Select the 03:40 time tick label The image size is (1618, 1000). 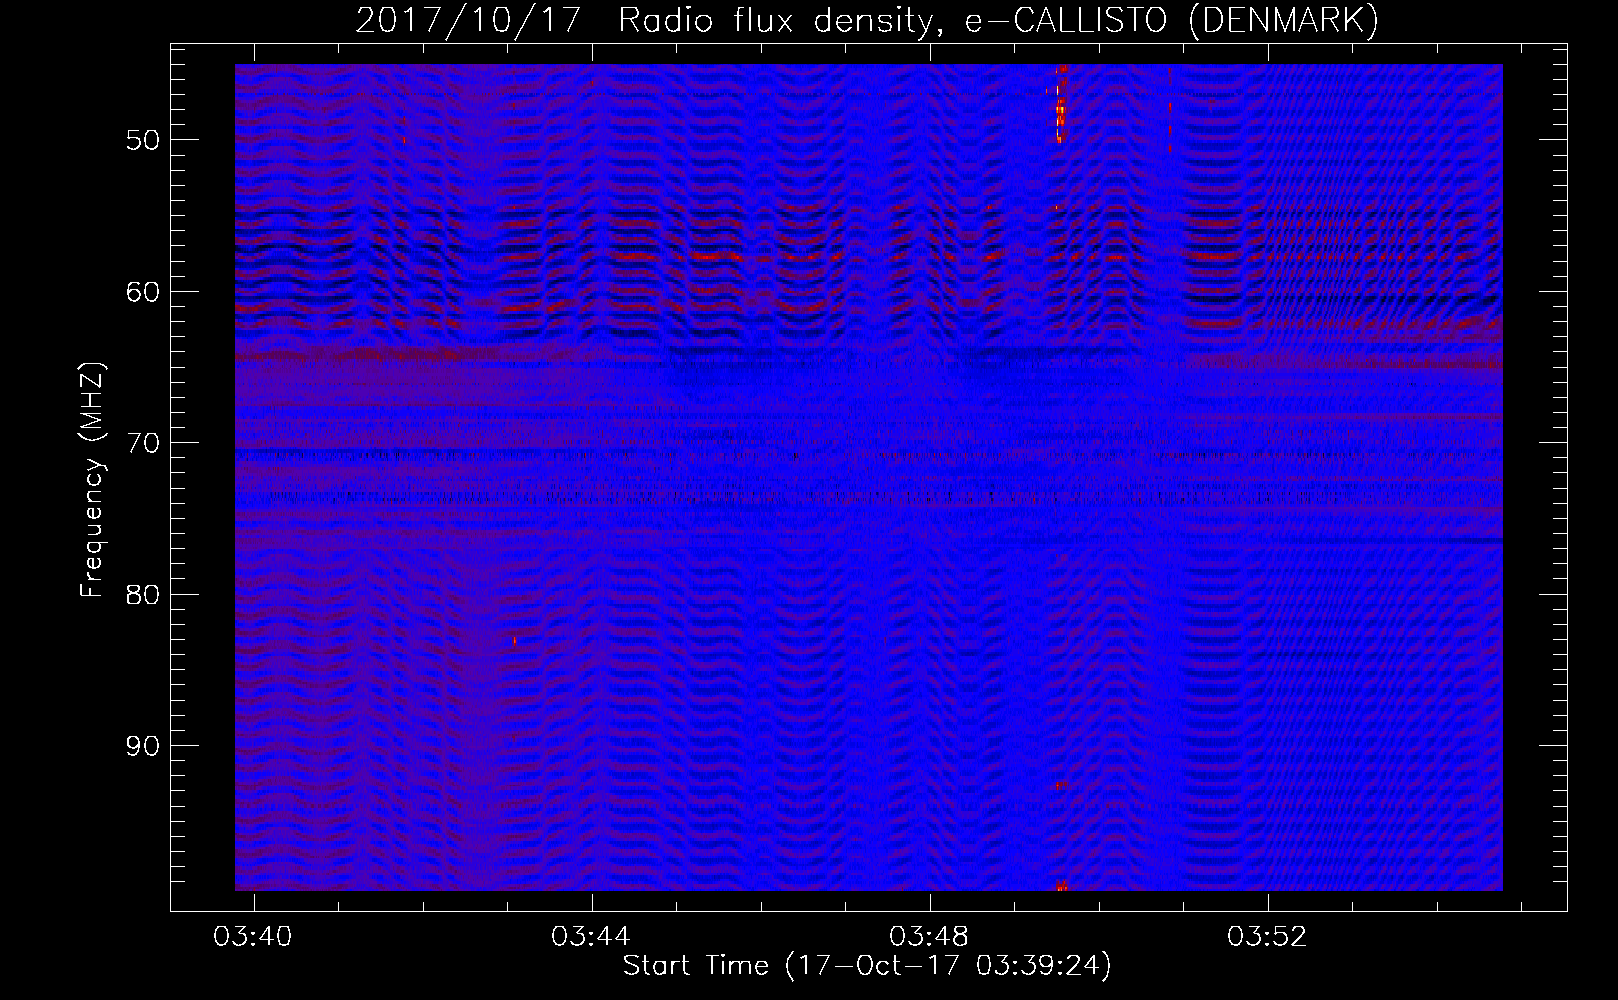(254, 937)
